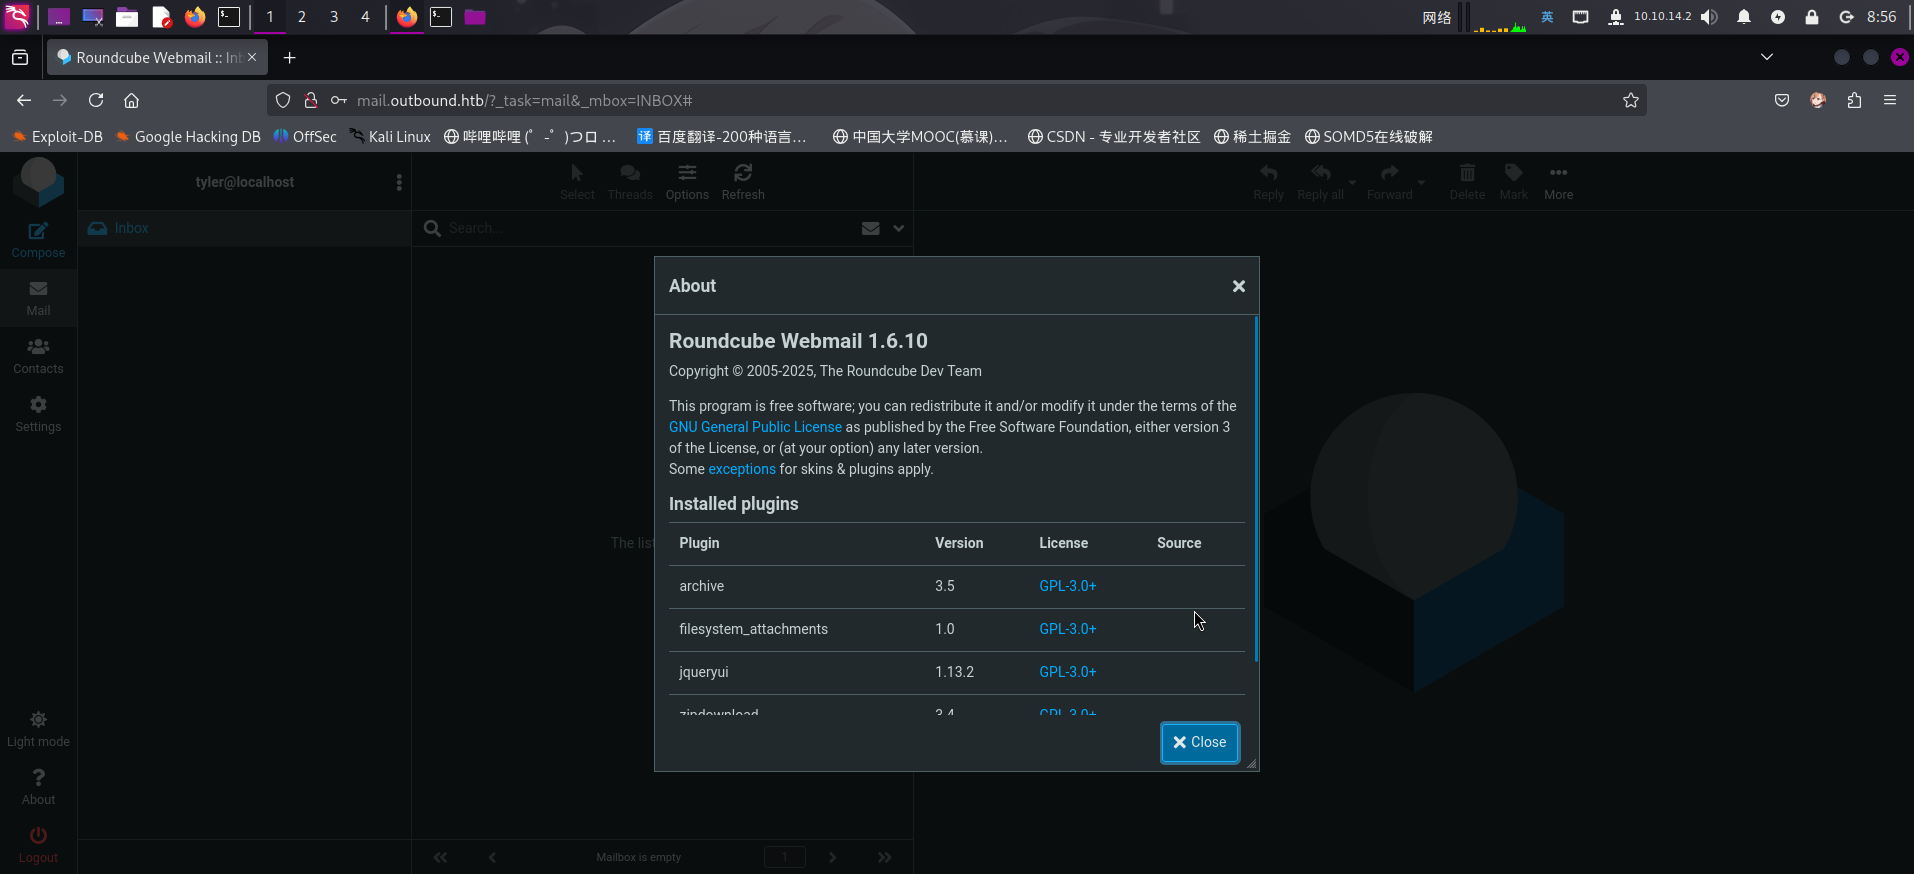Viewport: 1914px width, 874px height.
Task: Bookmark this page with the star icon
Action: 1631,100
